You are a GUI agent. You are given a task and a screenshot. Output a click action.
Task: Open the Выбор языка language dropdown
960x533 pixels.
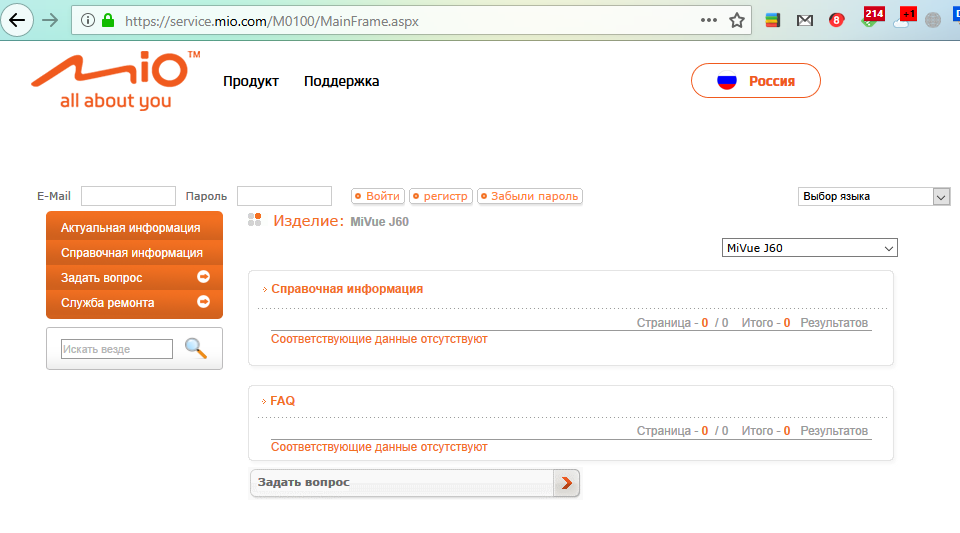coord(873,196)
